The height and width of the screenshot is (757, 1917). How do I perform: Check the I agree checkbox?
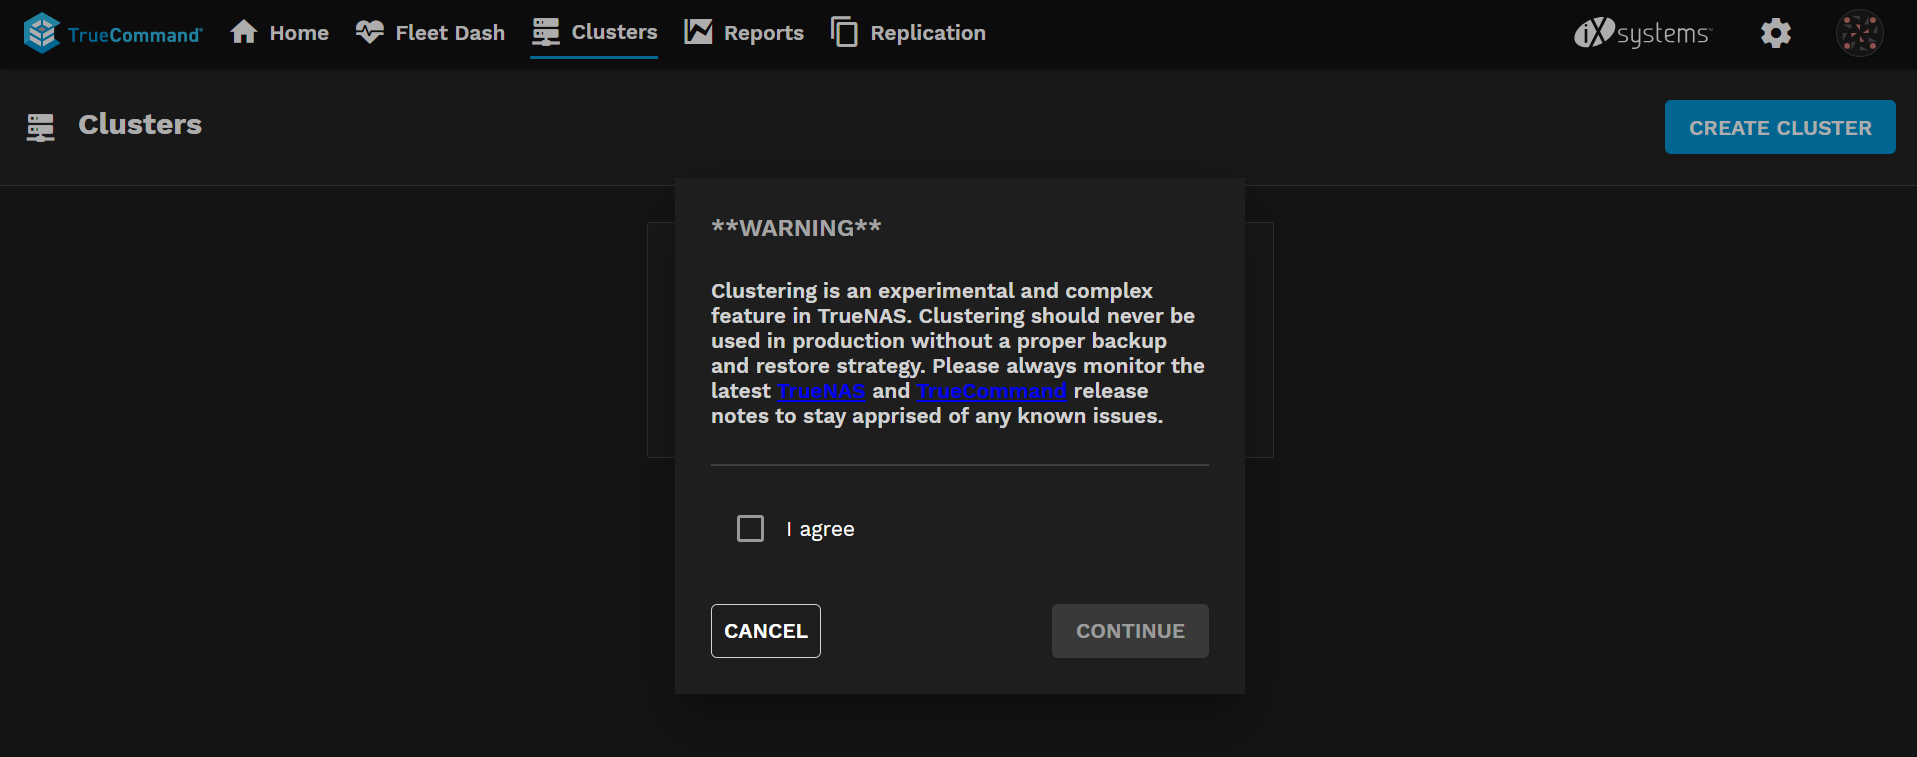point(750,528)
